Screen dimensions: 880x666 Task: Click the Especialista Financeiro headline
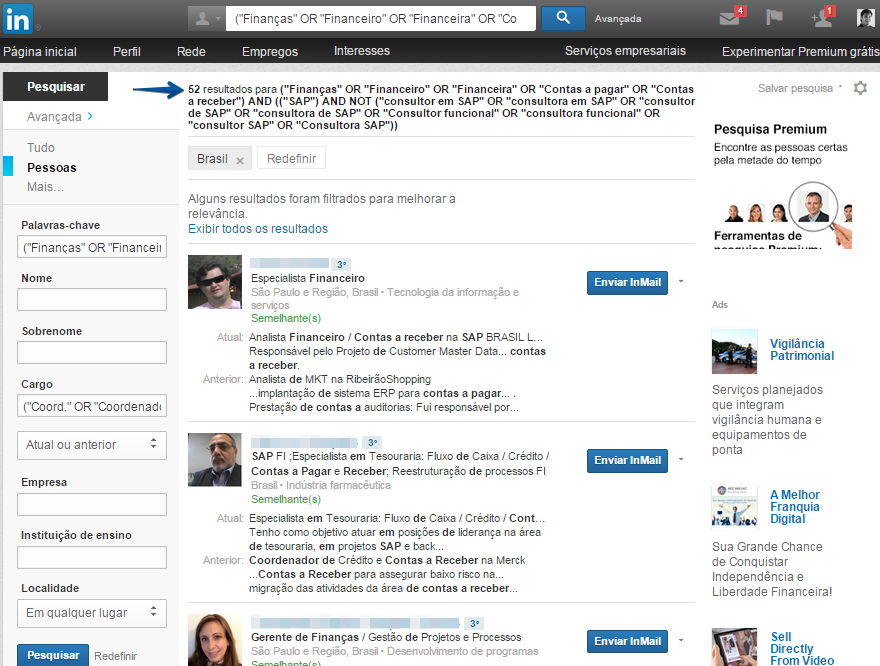[308, 278]
